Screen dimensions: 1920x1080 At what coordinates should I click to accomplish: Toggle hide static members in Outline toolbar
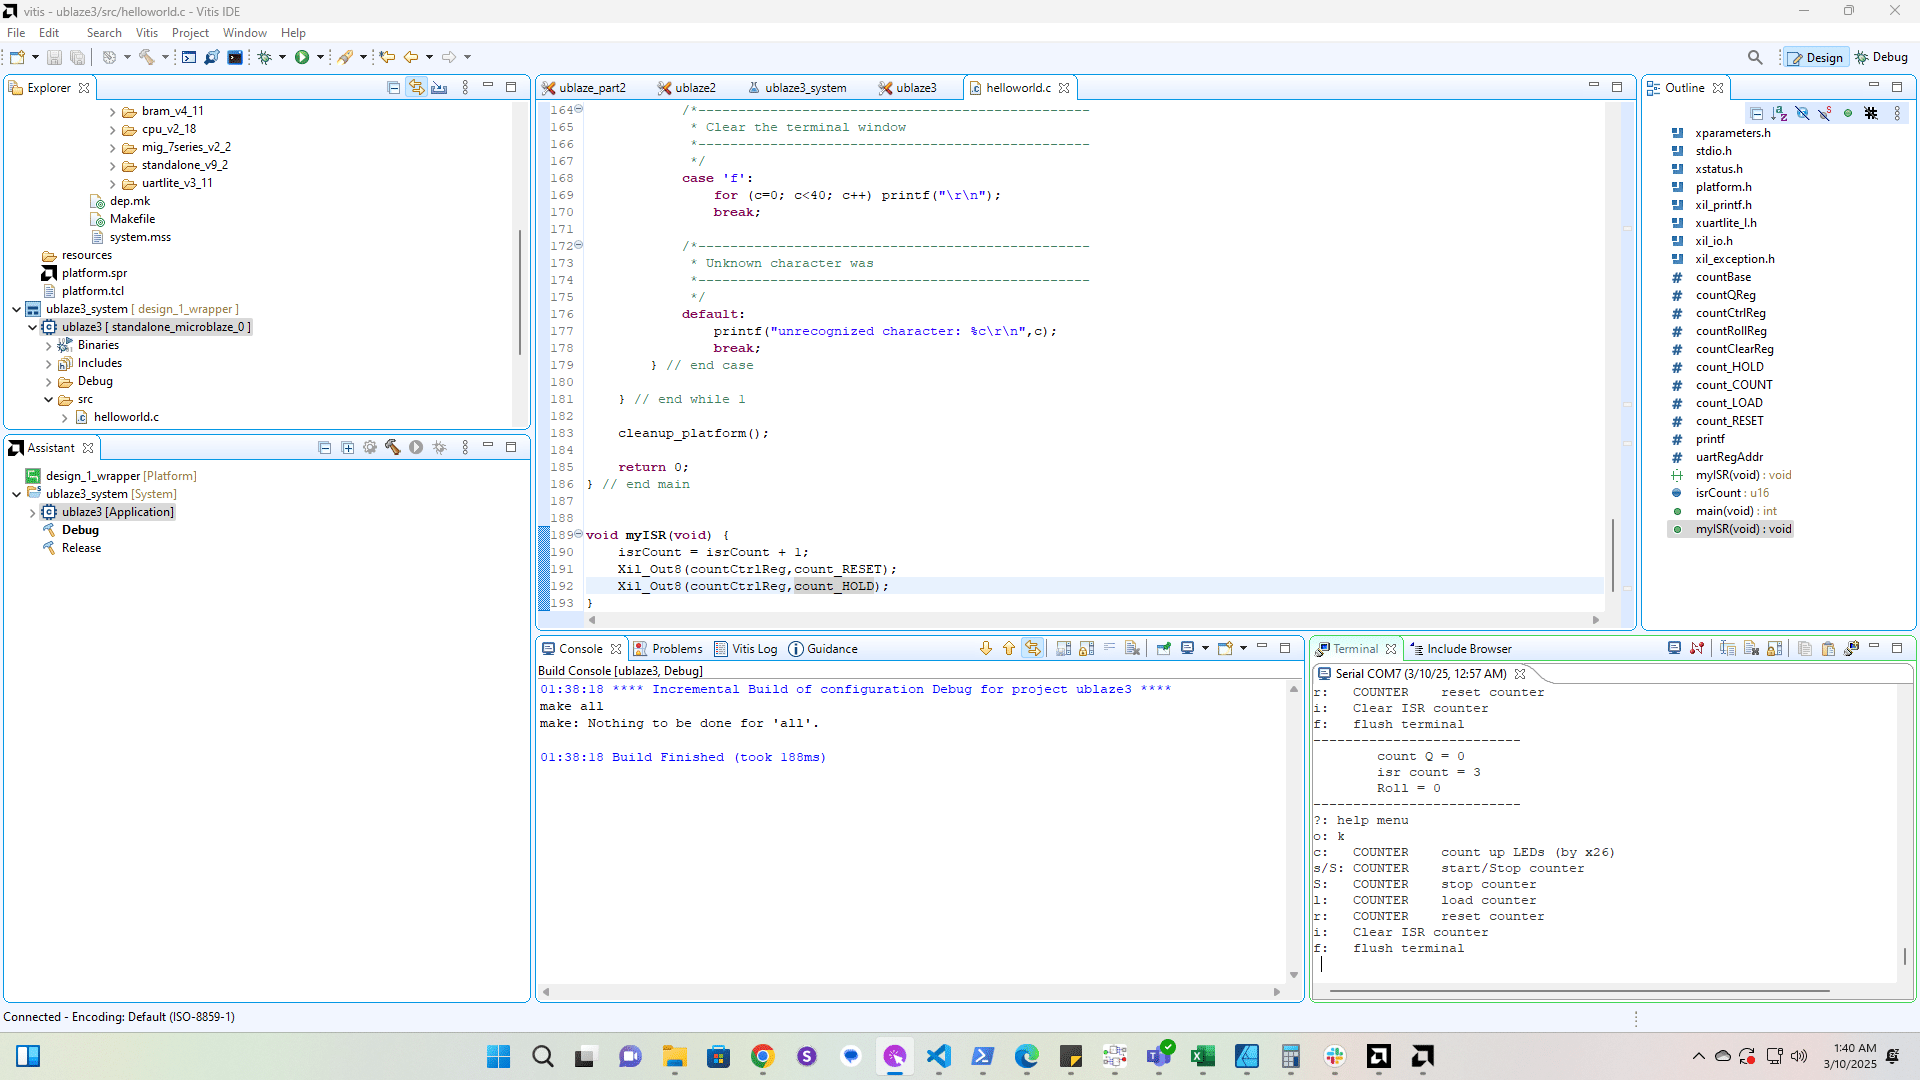pos(1825,113)
